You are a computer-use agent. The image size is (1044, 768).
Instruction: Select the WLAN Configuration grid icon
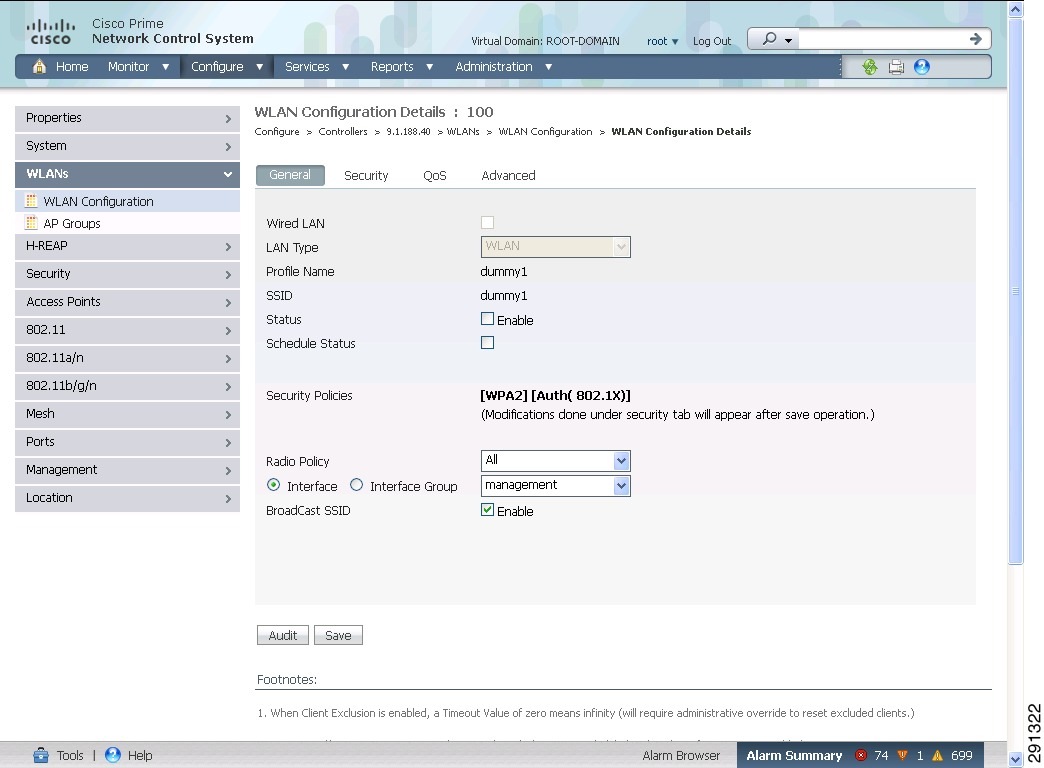(x=31, y=200)
